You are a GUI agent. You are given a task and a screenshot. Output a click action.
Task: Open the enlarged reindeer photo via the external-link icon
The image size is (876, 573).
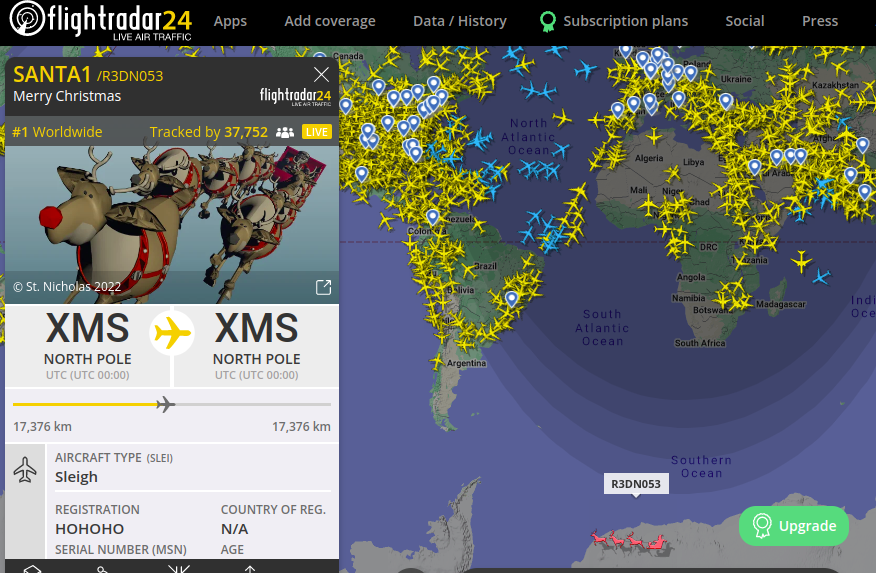tap(323, 287)
